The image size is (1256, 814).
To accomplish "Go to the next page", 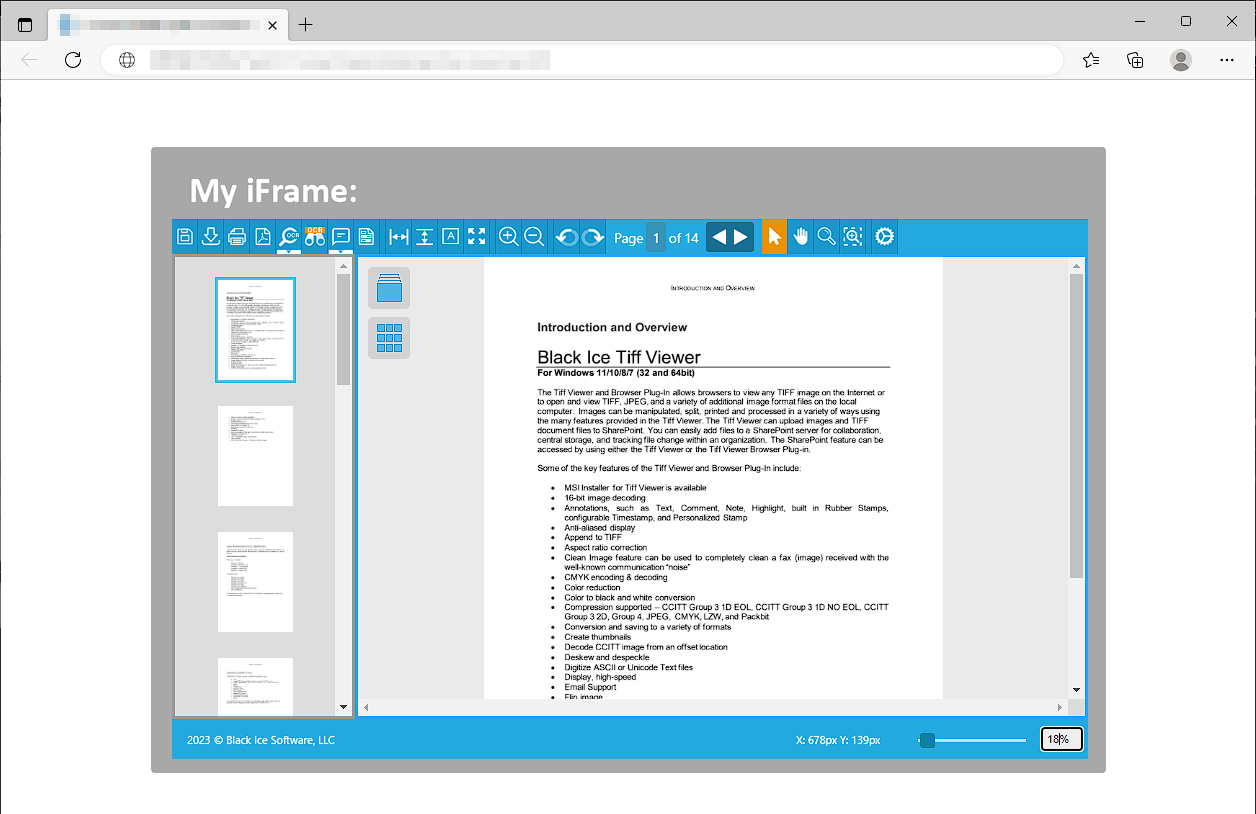I will pos(741,237).
